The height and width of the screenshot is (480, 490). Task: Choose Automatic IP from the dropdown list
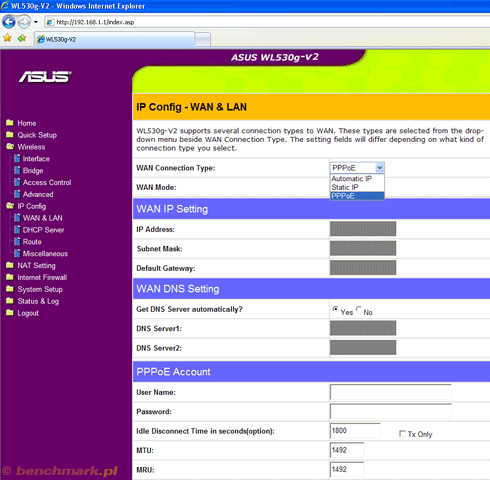tap(352, 179)
